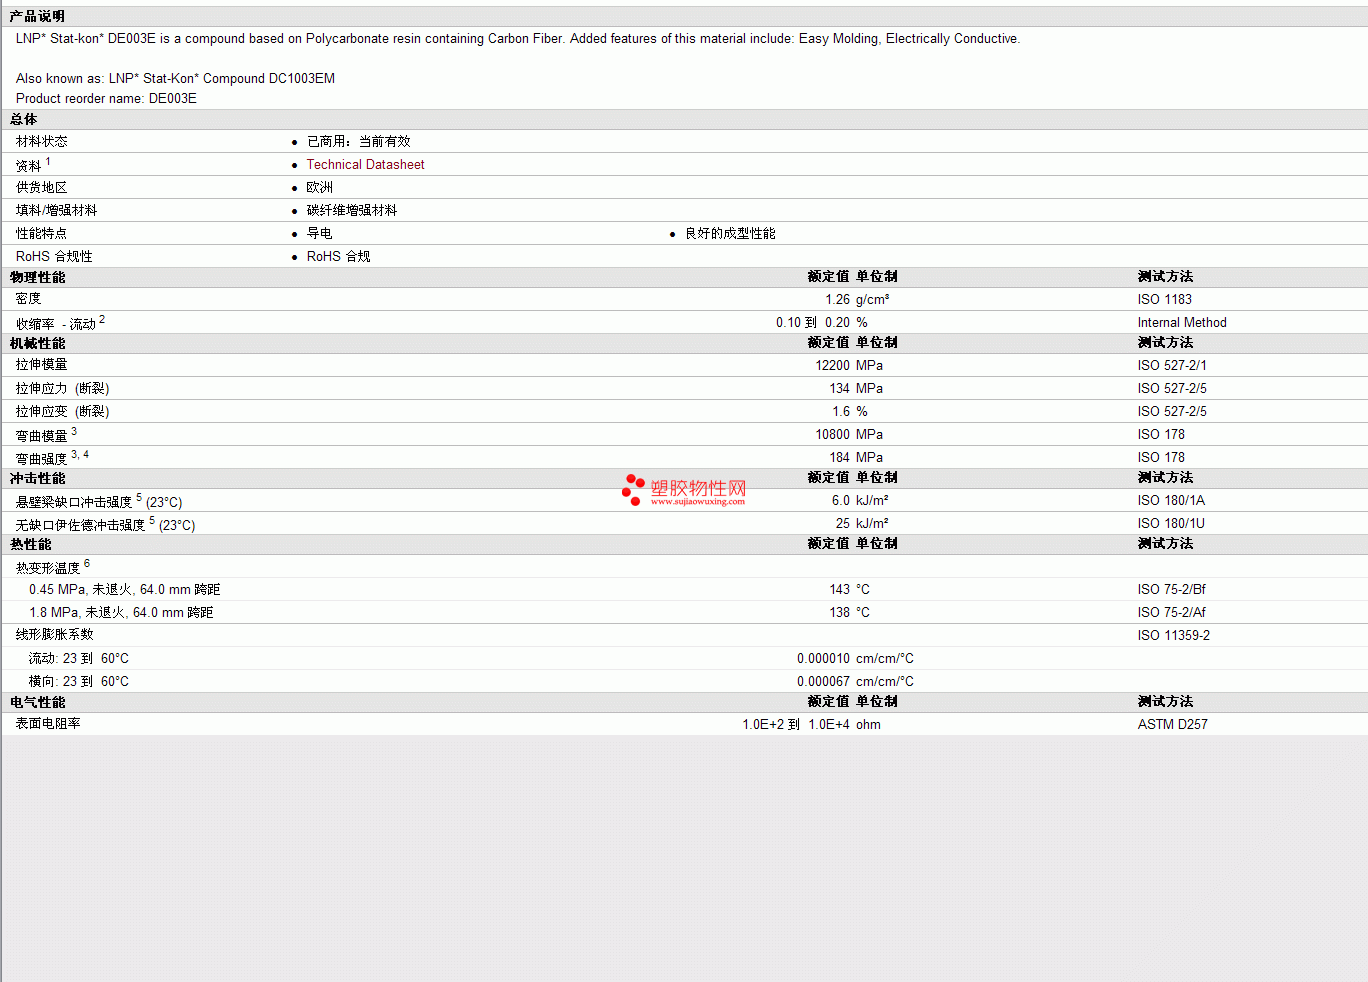
Task: Select the Internal Method test entry
Action: [x=1182, y=323]
